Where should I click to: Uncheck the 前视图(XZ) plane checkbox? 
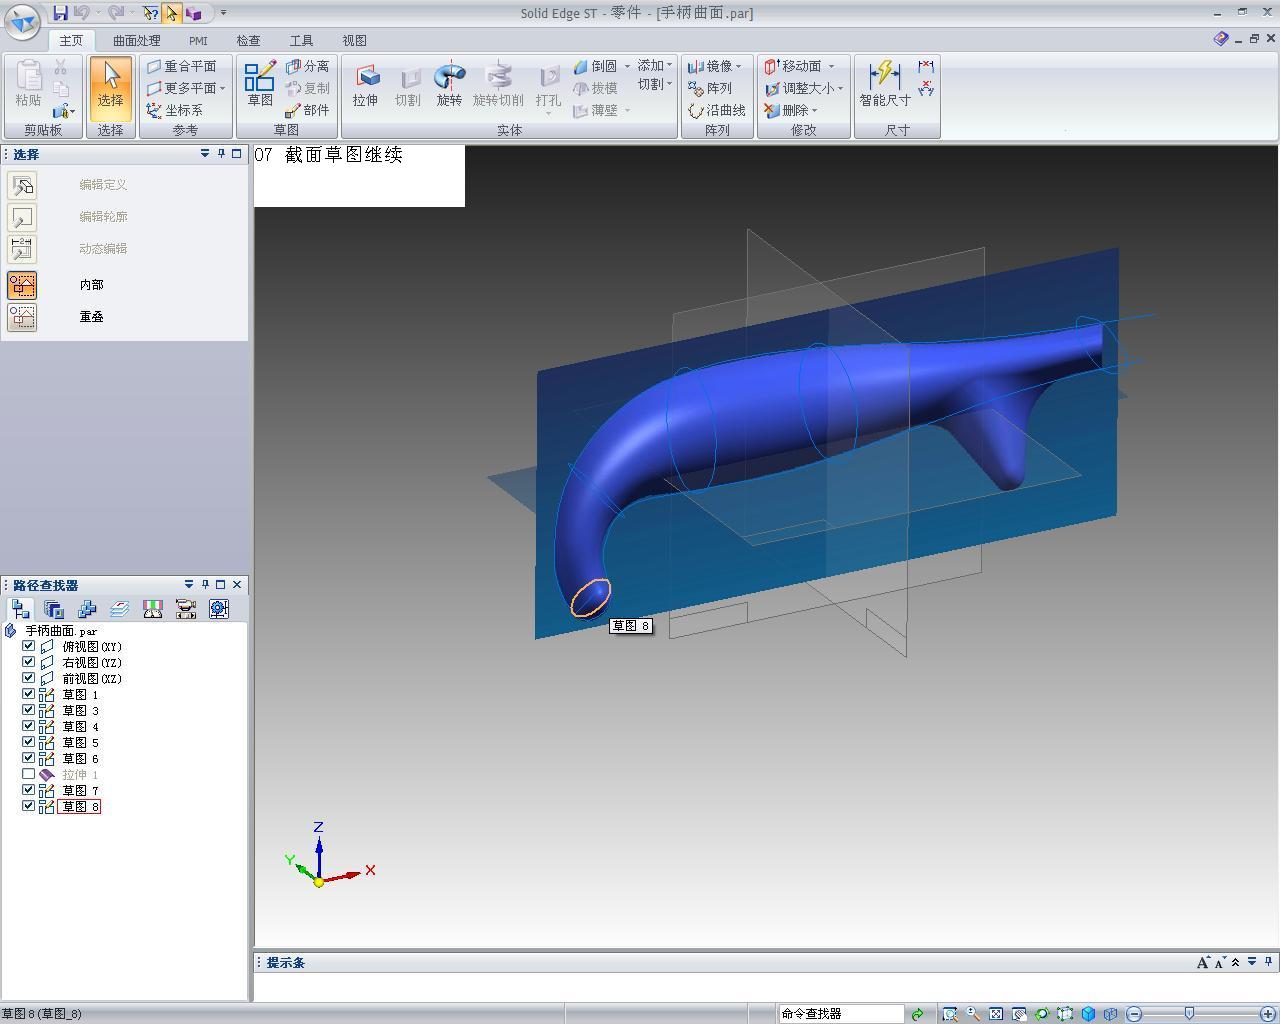point(29,678)
